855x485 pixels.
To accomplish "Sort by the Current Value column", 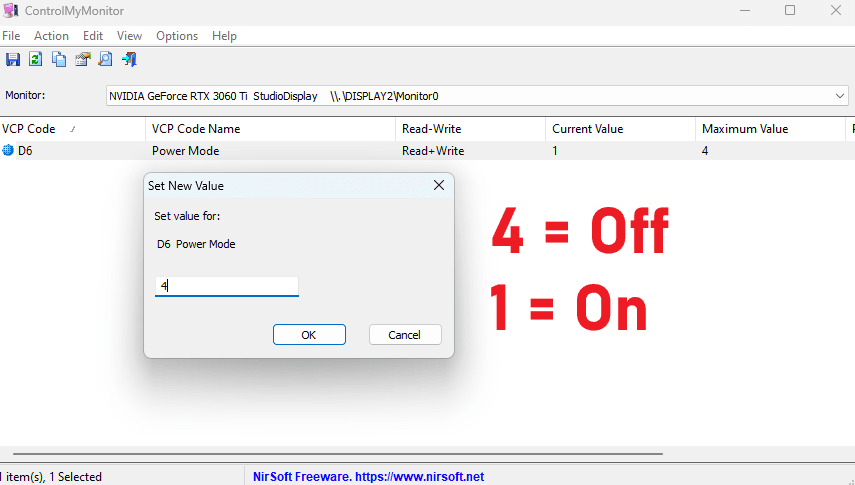I will pos(587,129).
